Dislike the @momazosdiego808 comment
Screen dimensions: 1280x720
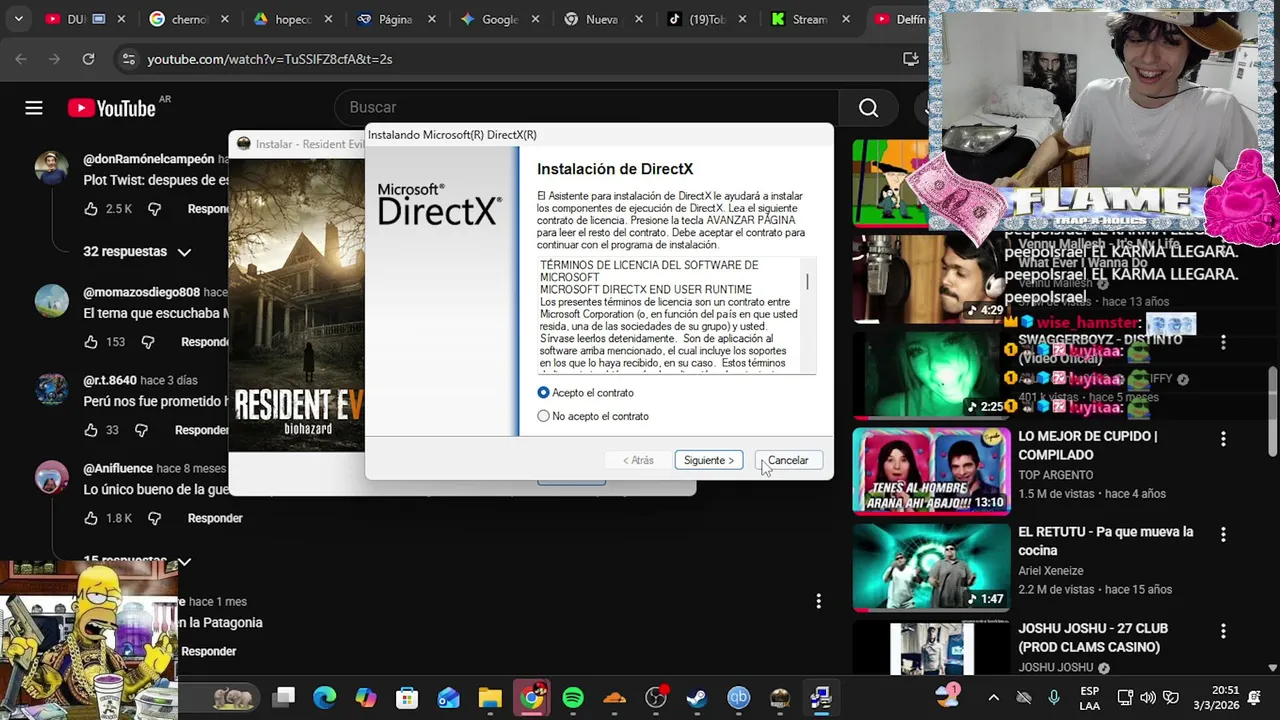click(x=148, y=342)
